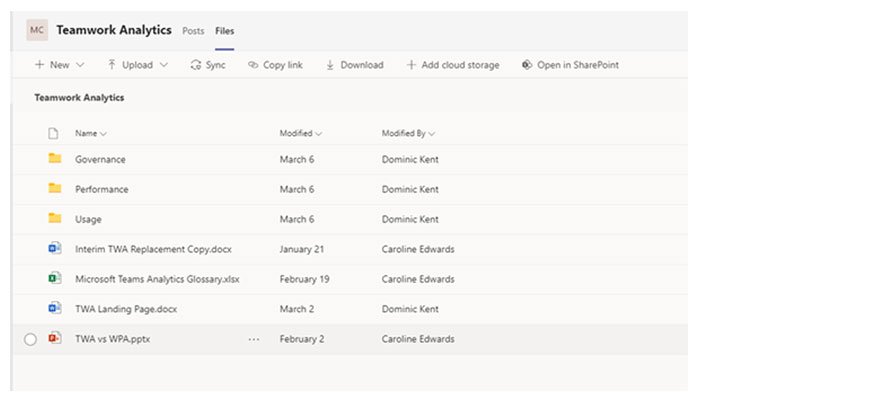Screen dimensions: 881x398
Task: Click the Performance folder icon
Action: pyautogui.click(x=55, y=188)
